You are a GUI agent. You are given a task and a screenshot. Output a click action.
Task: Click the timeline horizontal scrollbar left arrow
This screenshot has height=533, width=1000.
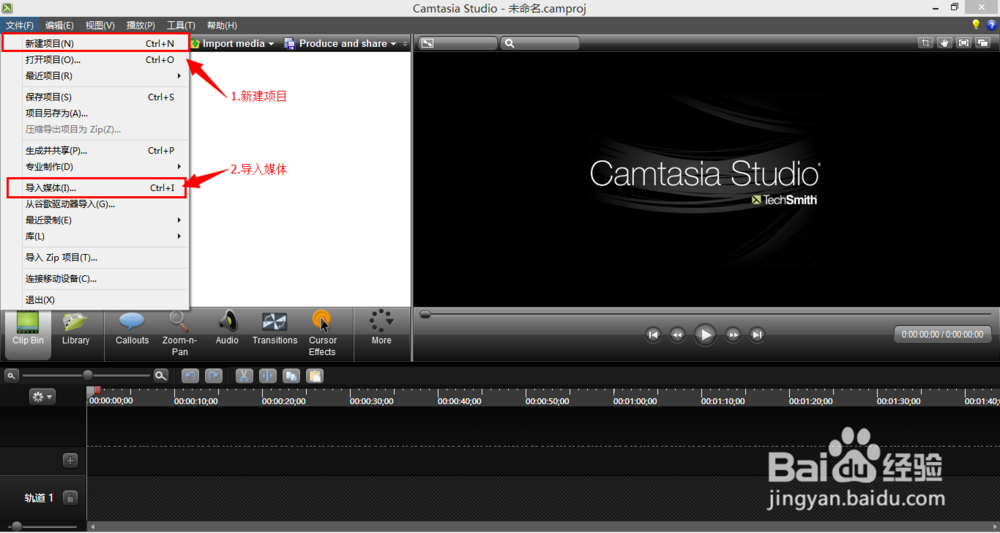point(93,527)
